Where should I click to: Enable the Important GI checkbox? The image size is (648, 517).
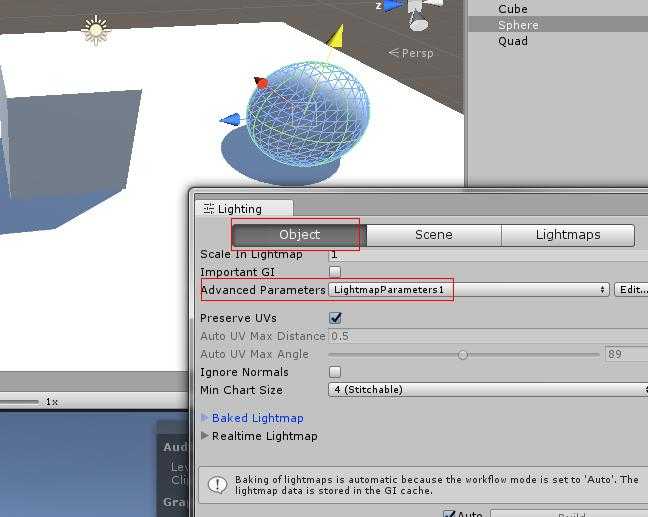pos(335,272)
